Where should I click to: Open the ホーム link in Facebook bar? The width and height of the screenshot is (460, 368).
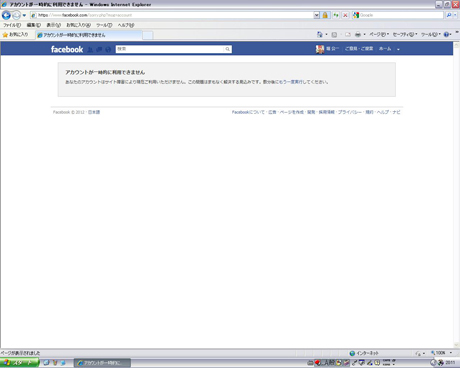click(x=385, y=49)
